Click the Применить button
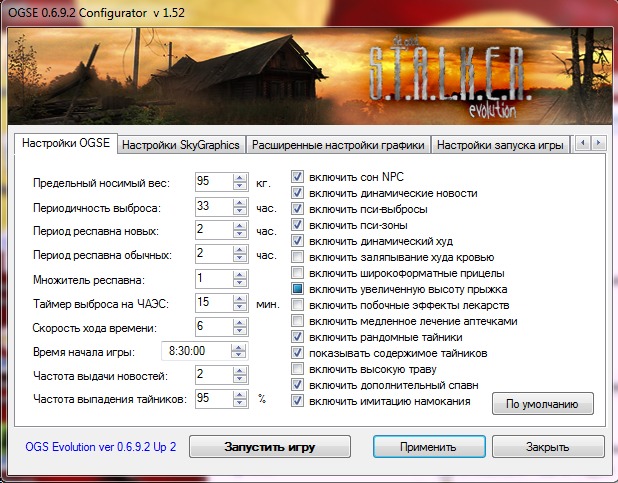 (x=429, y=447)
